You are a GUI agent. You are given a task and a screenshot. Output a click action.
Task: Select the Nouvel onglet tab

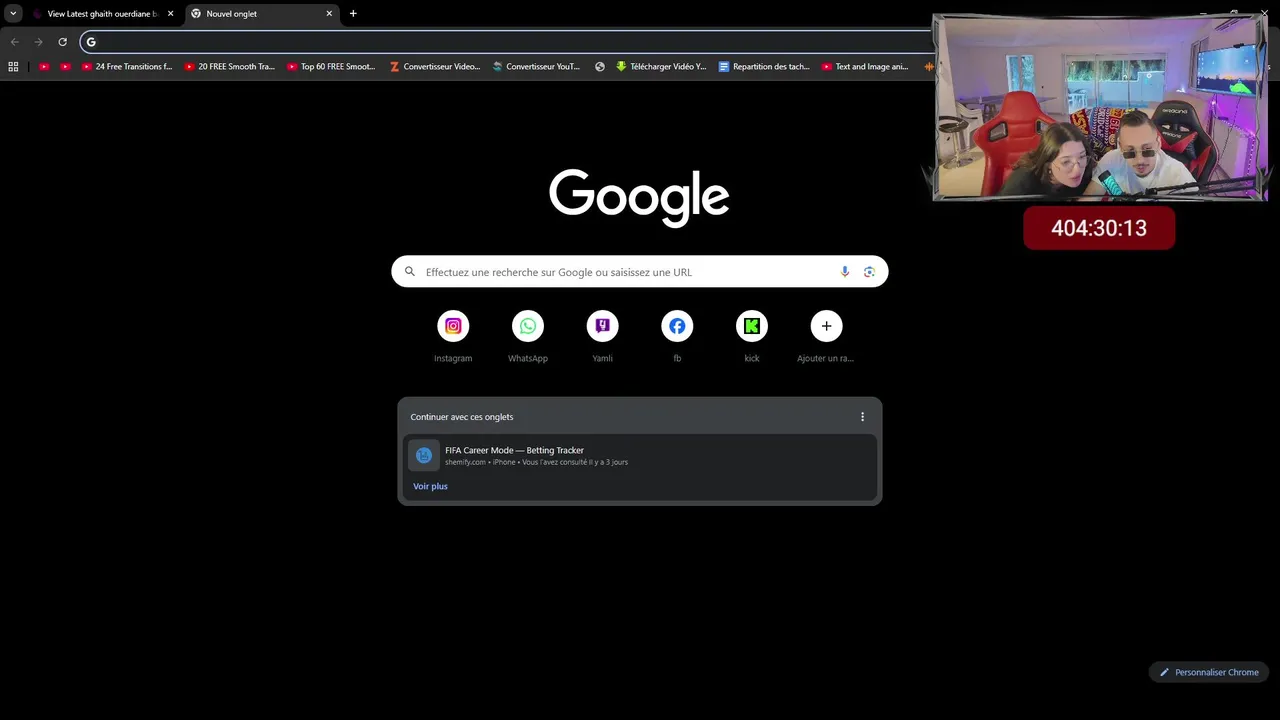click(262, 14)
